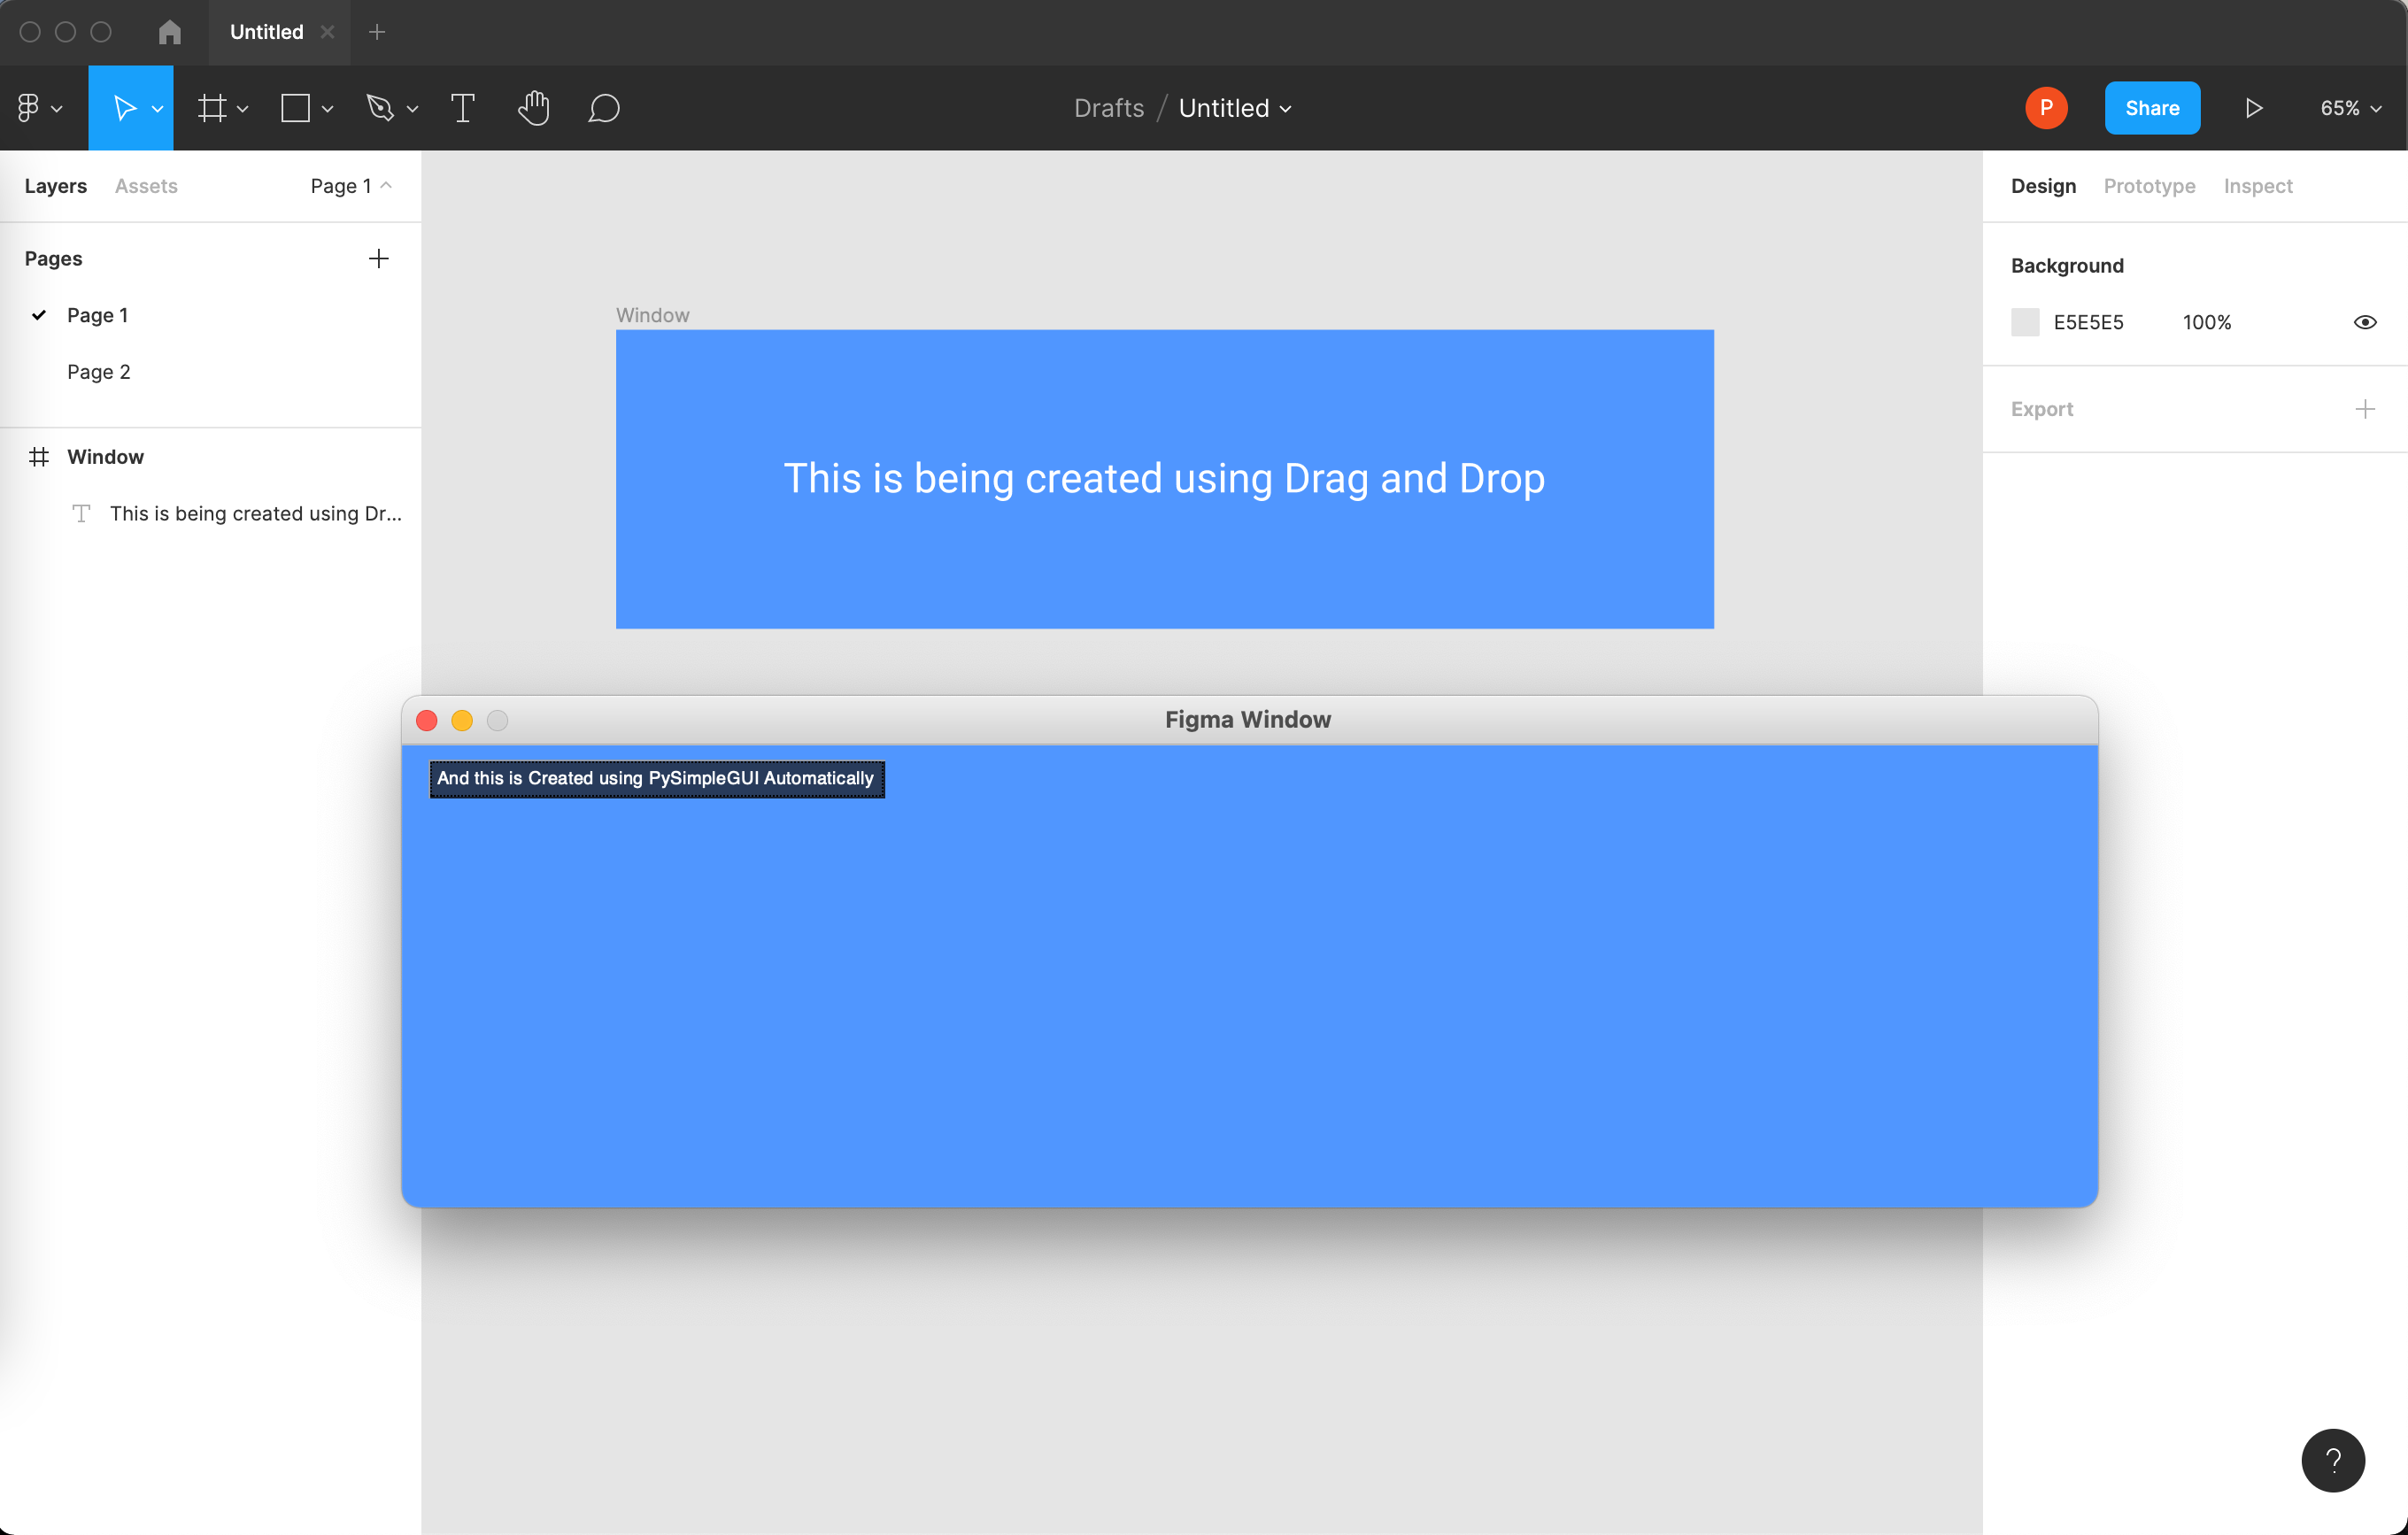Expand the Page 1 selector dropdown
The width and height of the screenshot is (2408, 1535).
click(349, 185)
